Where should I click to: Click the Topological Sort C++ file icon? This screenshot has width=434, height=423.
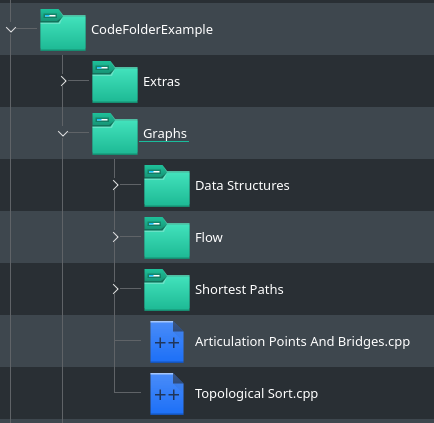click(x=167, y=394)
